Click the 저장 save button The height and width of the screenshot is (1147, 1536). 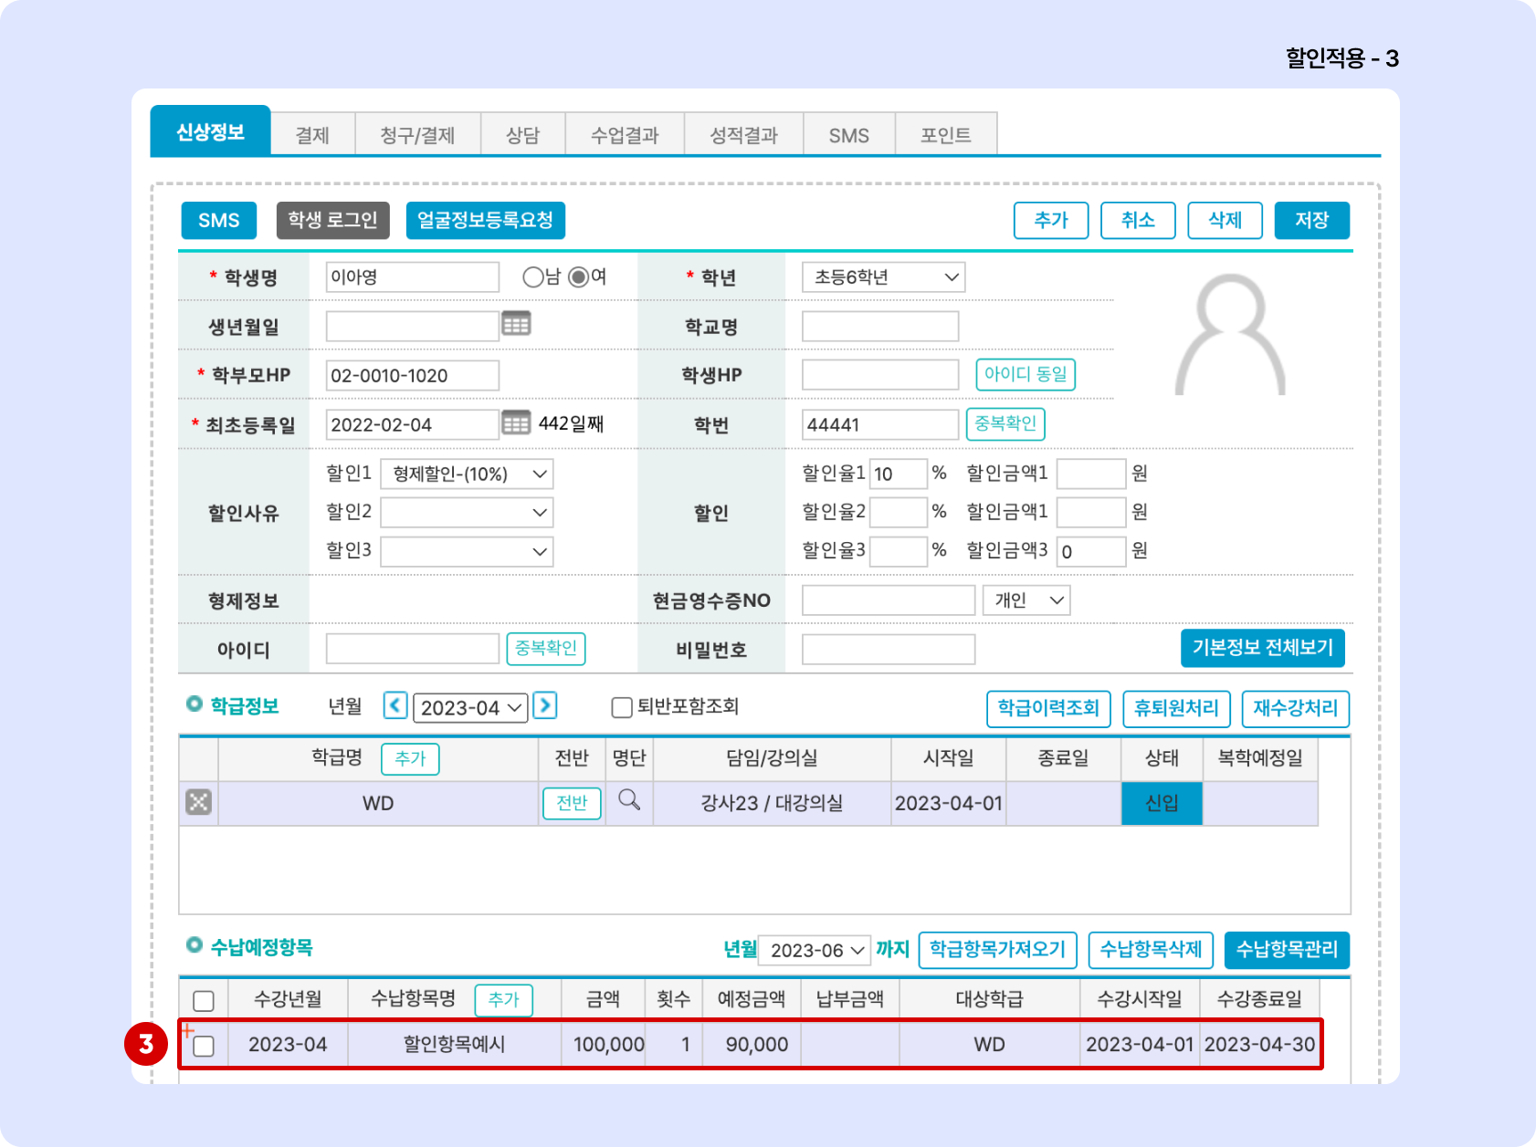click(1311, 220)
